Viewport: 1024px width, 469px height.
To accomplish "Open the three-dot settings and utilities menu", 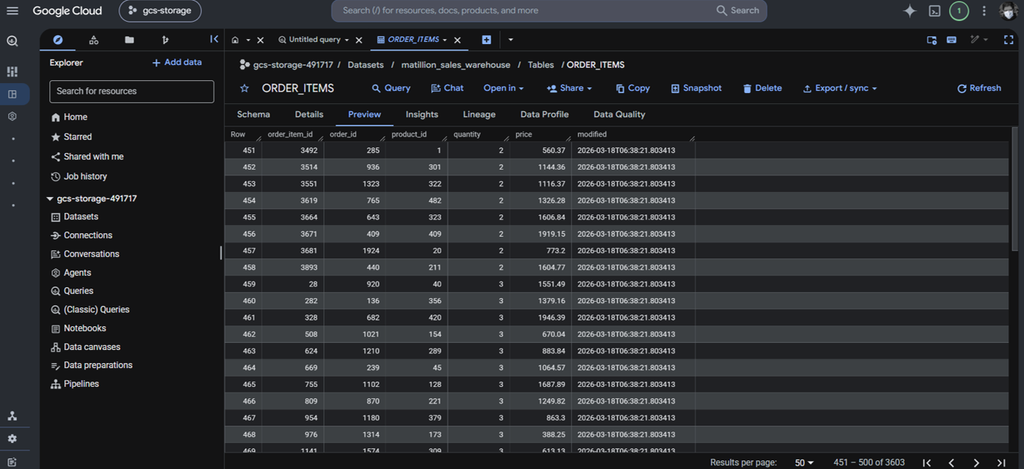I will tap(984, 10).
